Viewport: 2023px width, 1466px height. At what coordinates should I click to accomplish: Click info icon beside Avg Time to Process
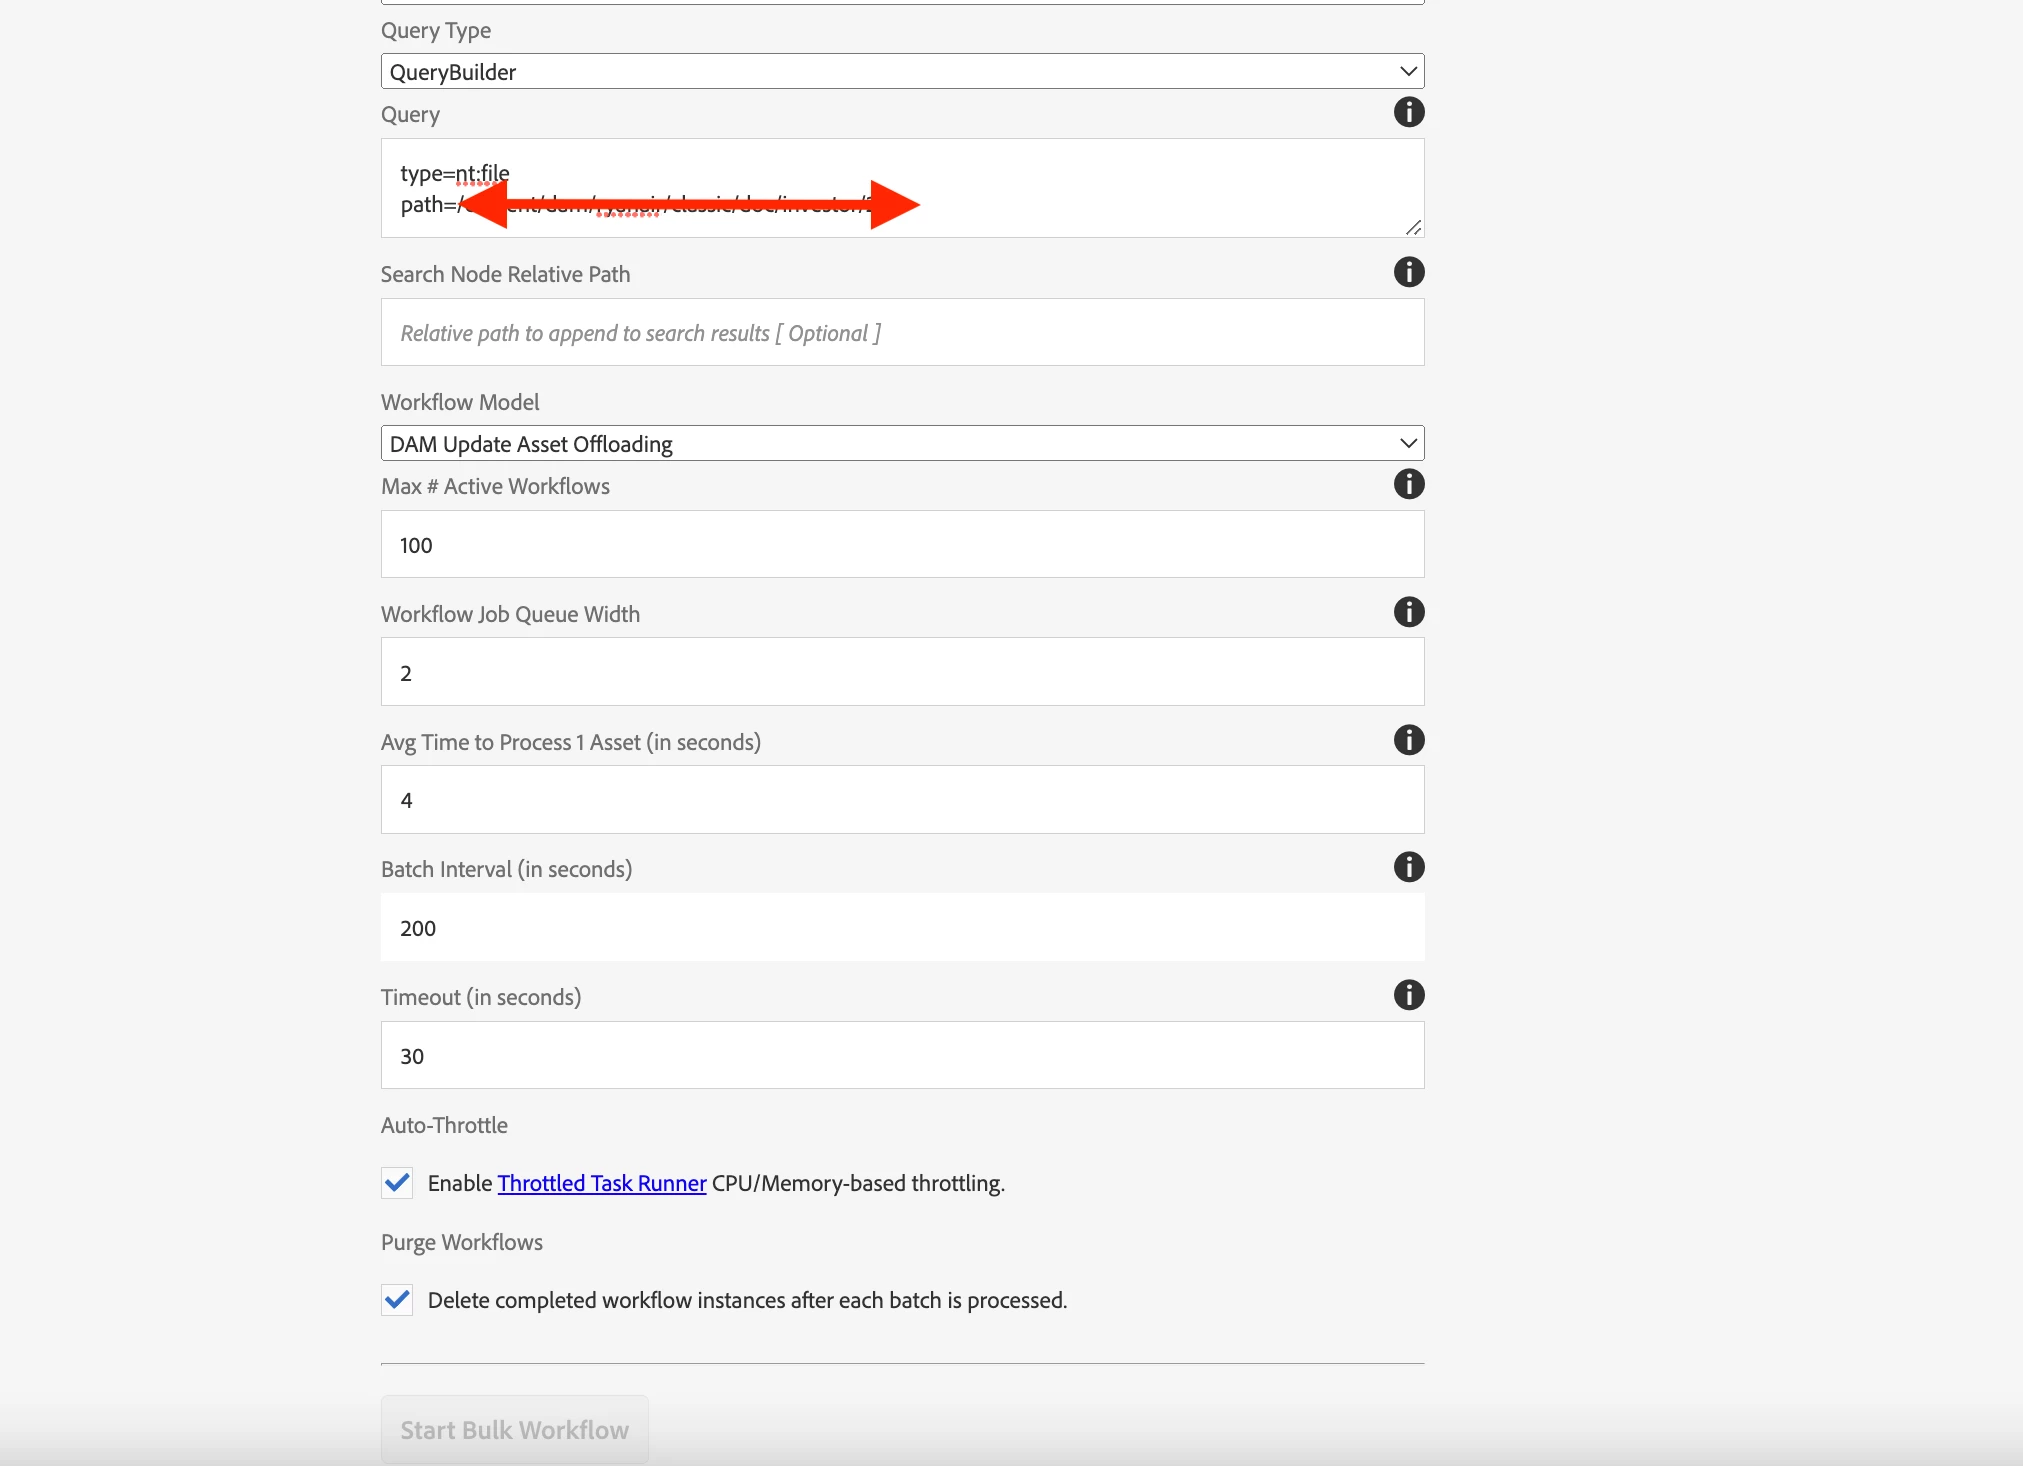point(1408,740)
